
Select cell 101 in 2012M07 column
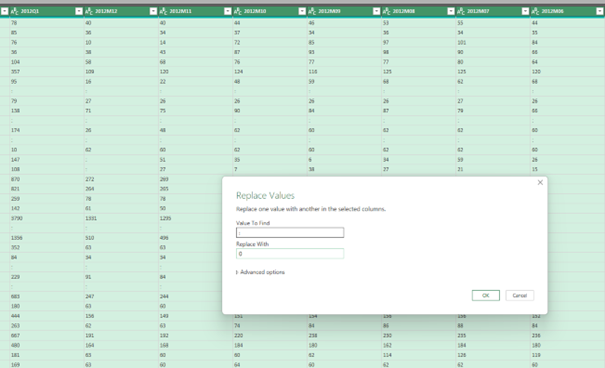[x=493, y=42]
